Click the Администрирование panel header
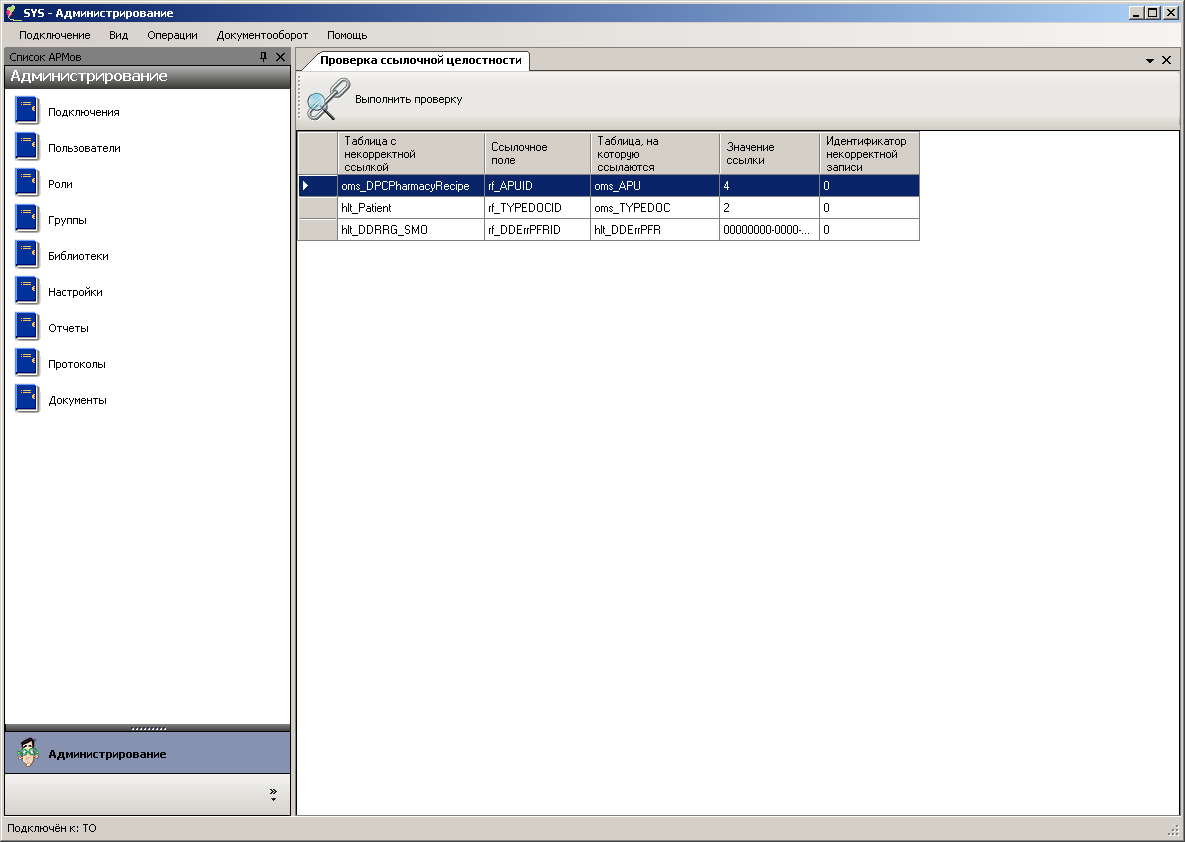 point(147,76)
